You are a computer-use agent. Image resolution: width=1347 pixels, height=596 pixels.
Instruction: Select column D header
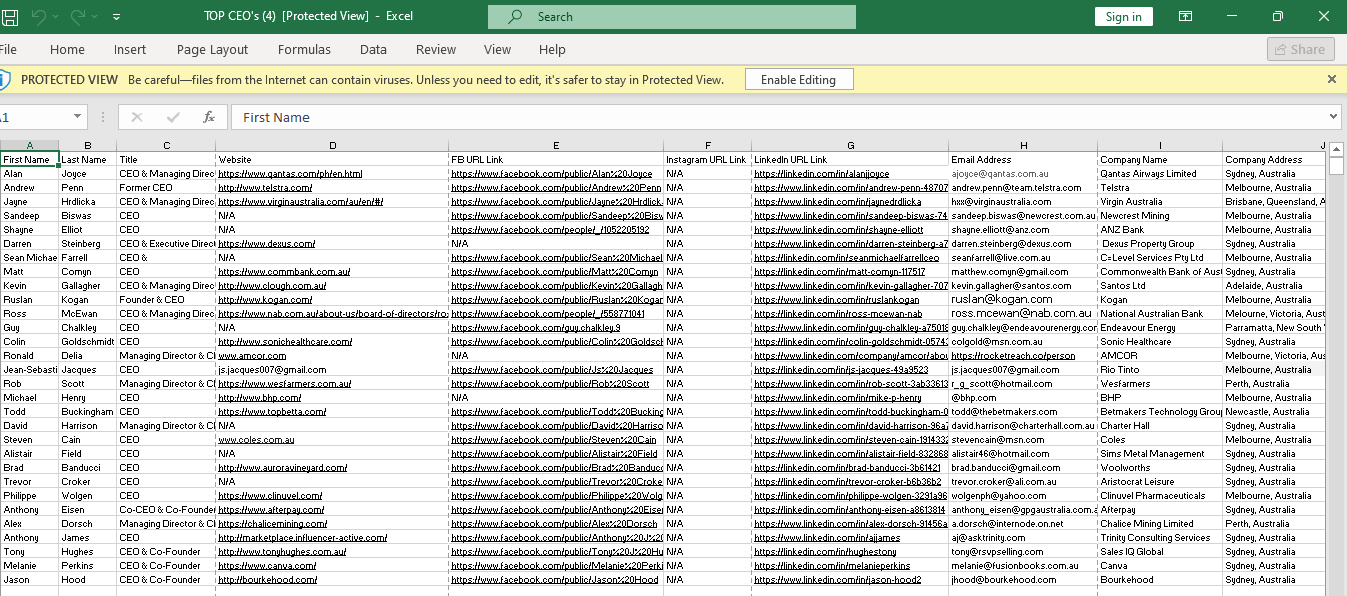[x=332, y=146]
